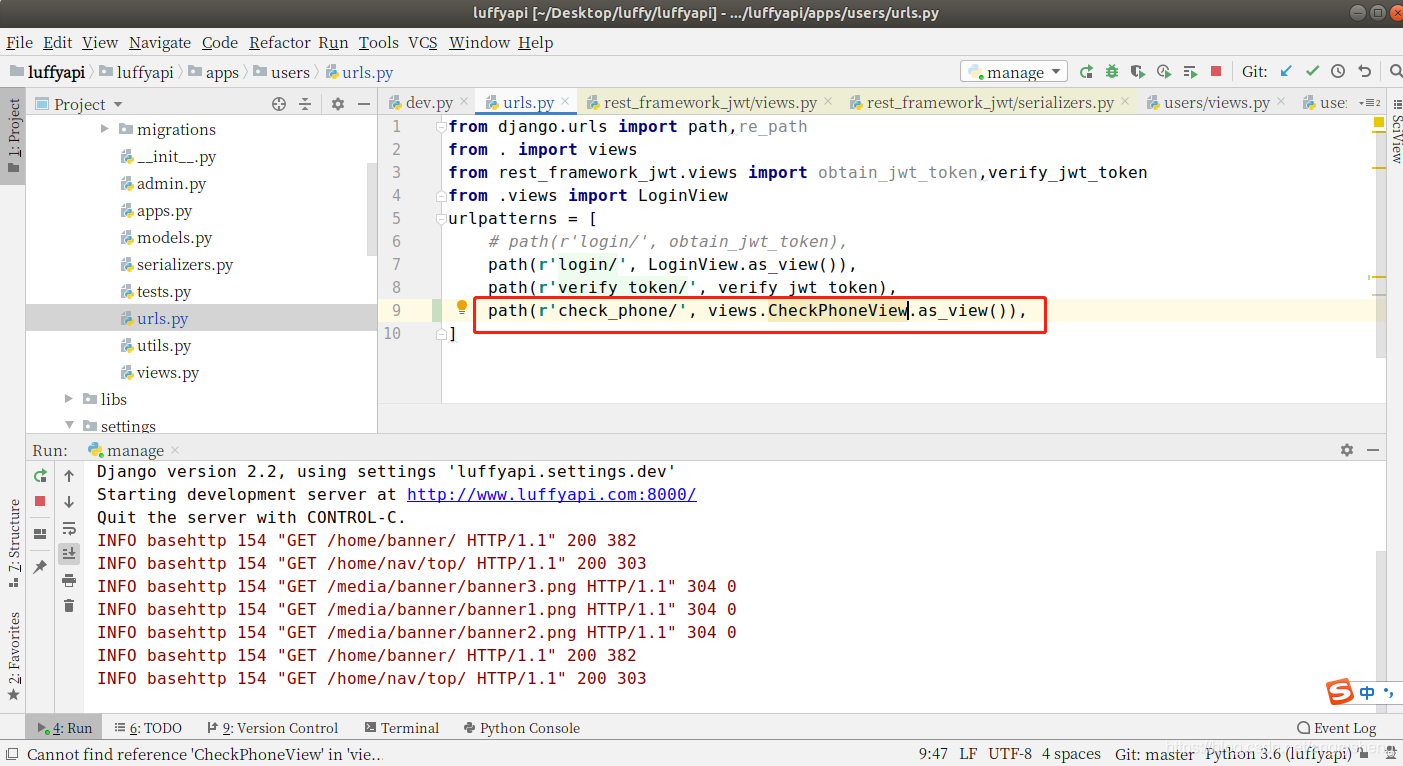Open Git master branch popup
Screen dimensions: 1403x766
click(x=1154, y=754)
